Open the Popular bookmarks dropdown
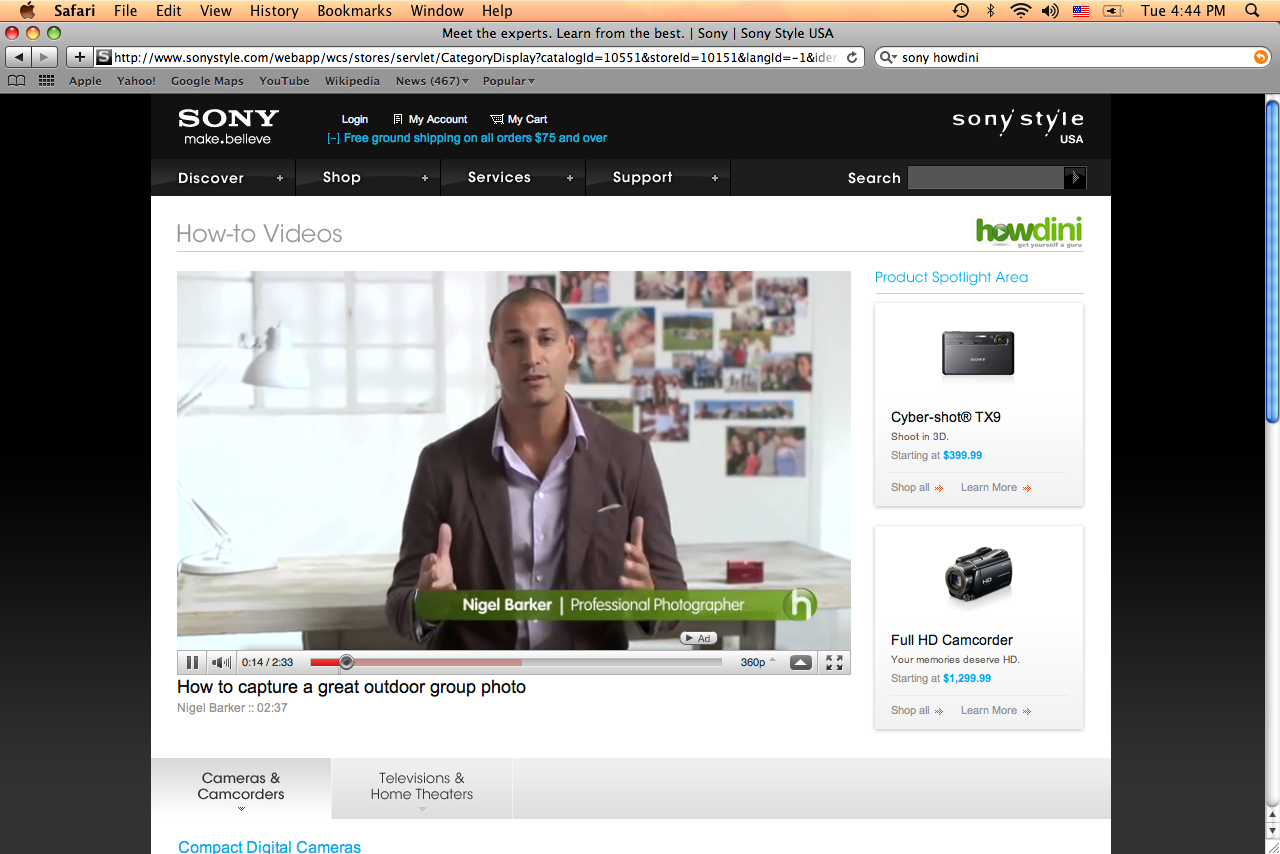 [x=508, y=81]
